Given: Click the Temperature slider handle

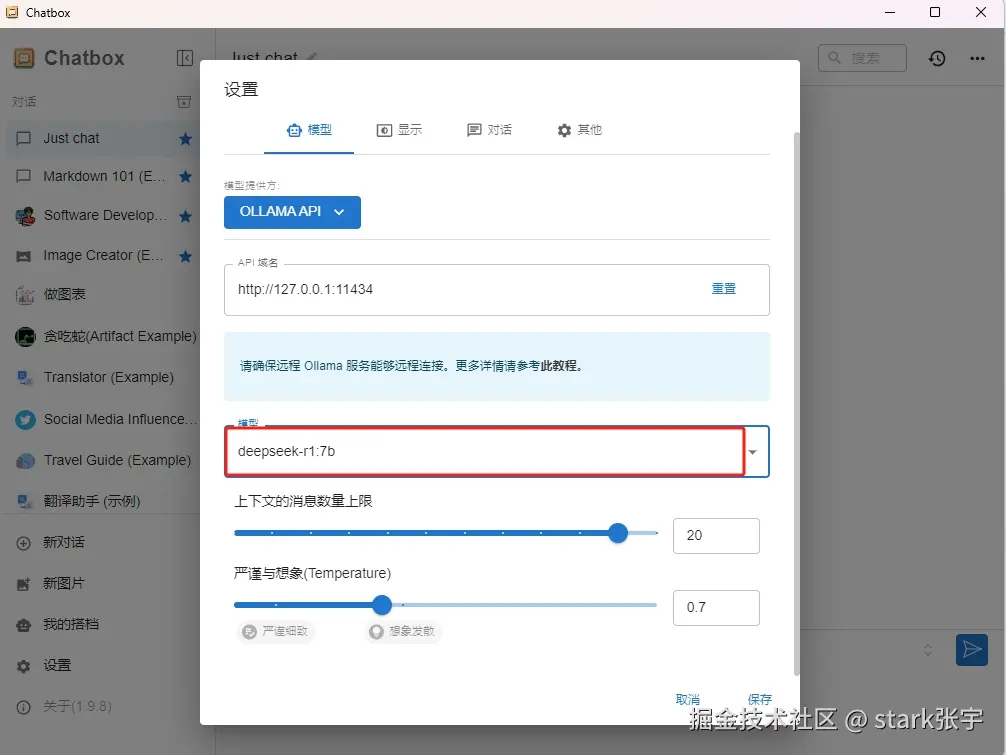Looking at the screenshot, I should click(x=382, y=605).
